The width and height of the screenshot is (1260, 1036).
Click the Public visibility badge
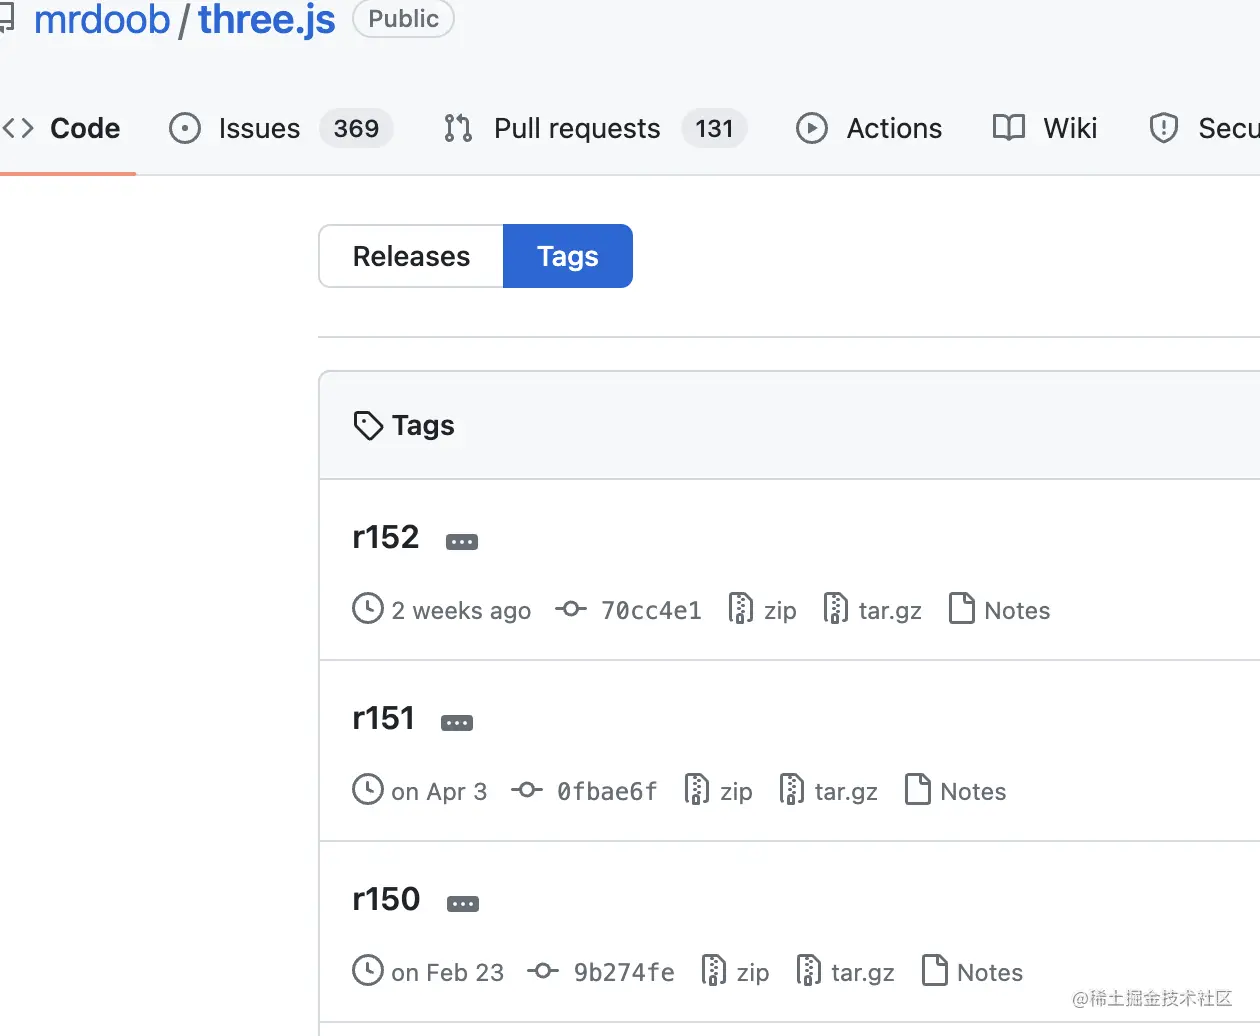tap(403, 19)
